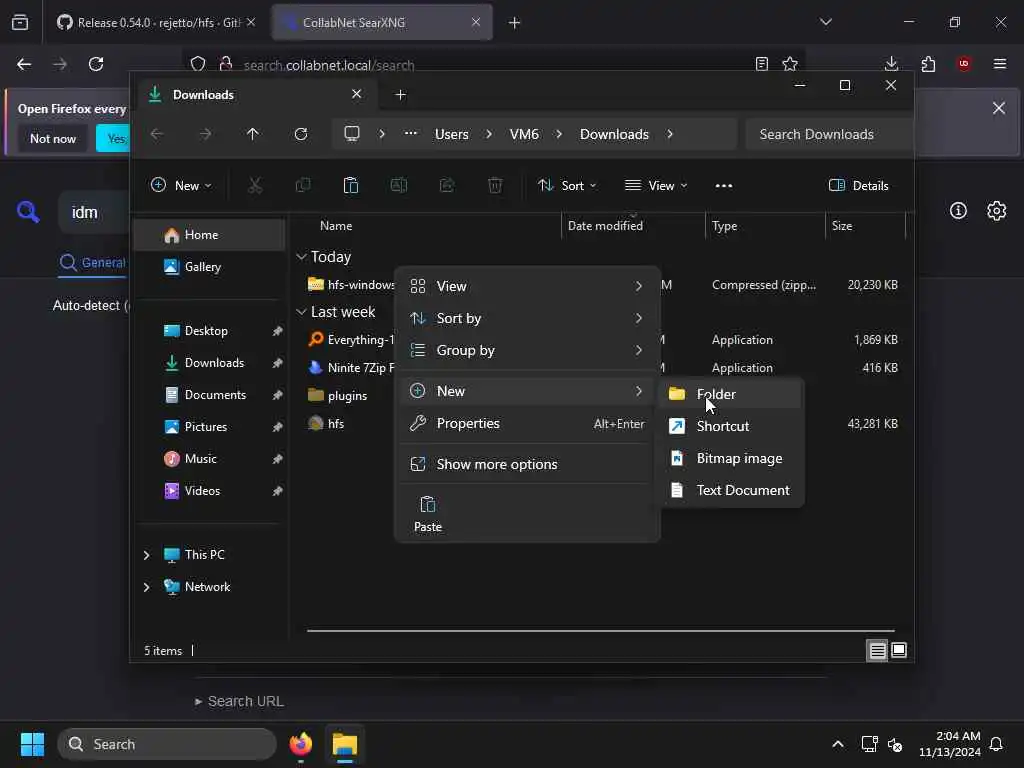1024x768 pixels.
Task: Click Users in the breadcrumb path
Action: tap(452, 134)
